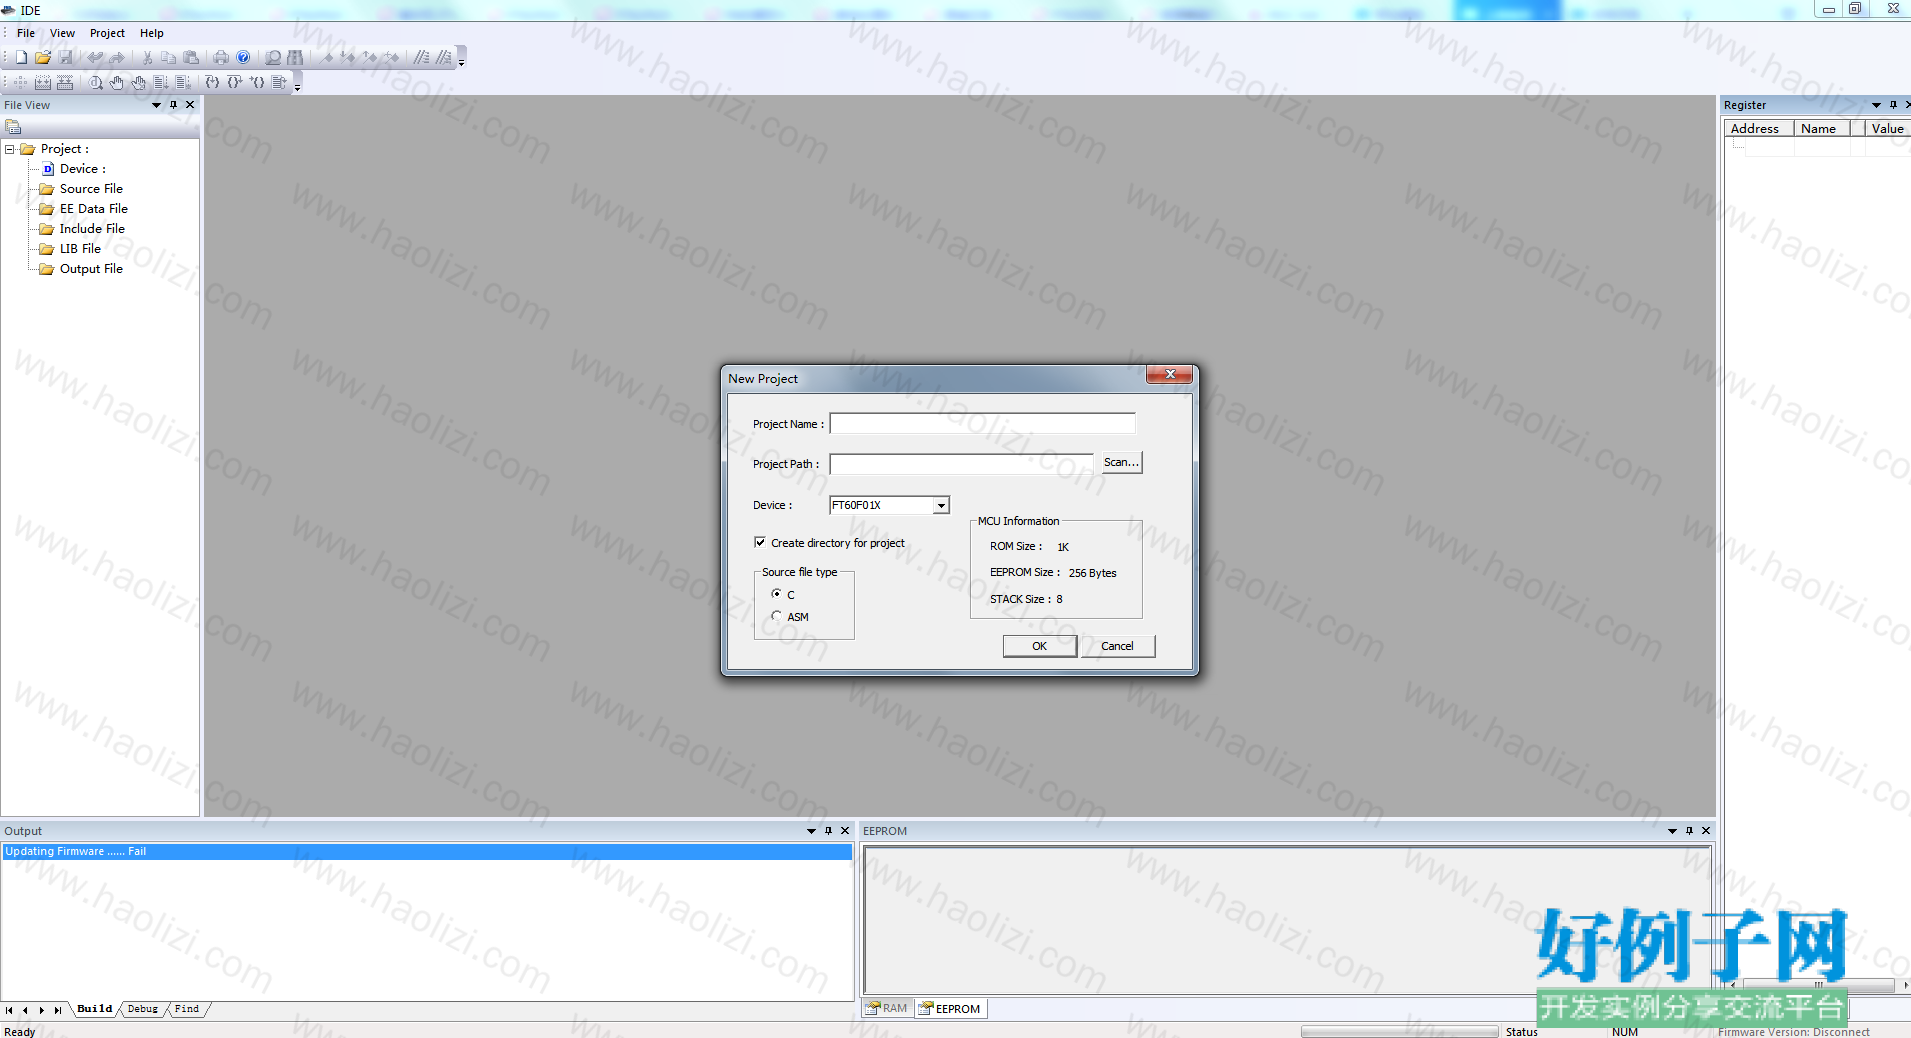1911x1038 pixels.
Task: Switch to the Debug output tab
Action: point(142,1009)
